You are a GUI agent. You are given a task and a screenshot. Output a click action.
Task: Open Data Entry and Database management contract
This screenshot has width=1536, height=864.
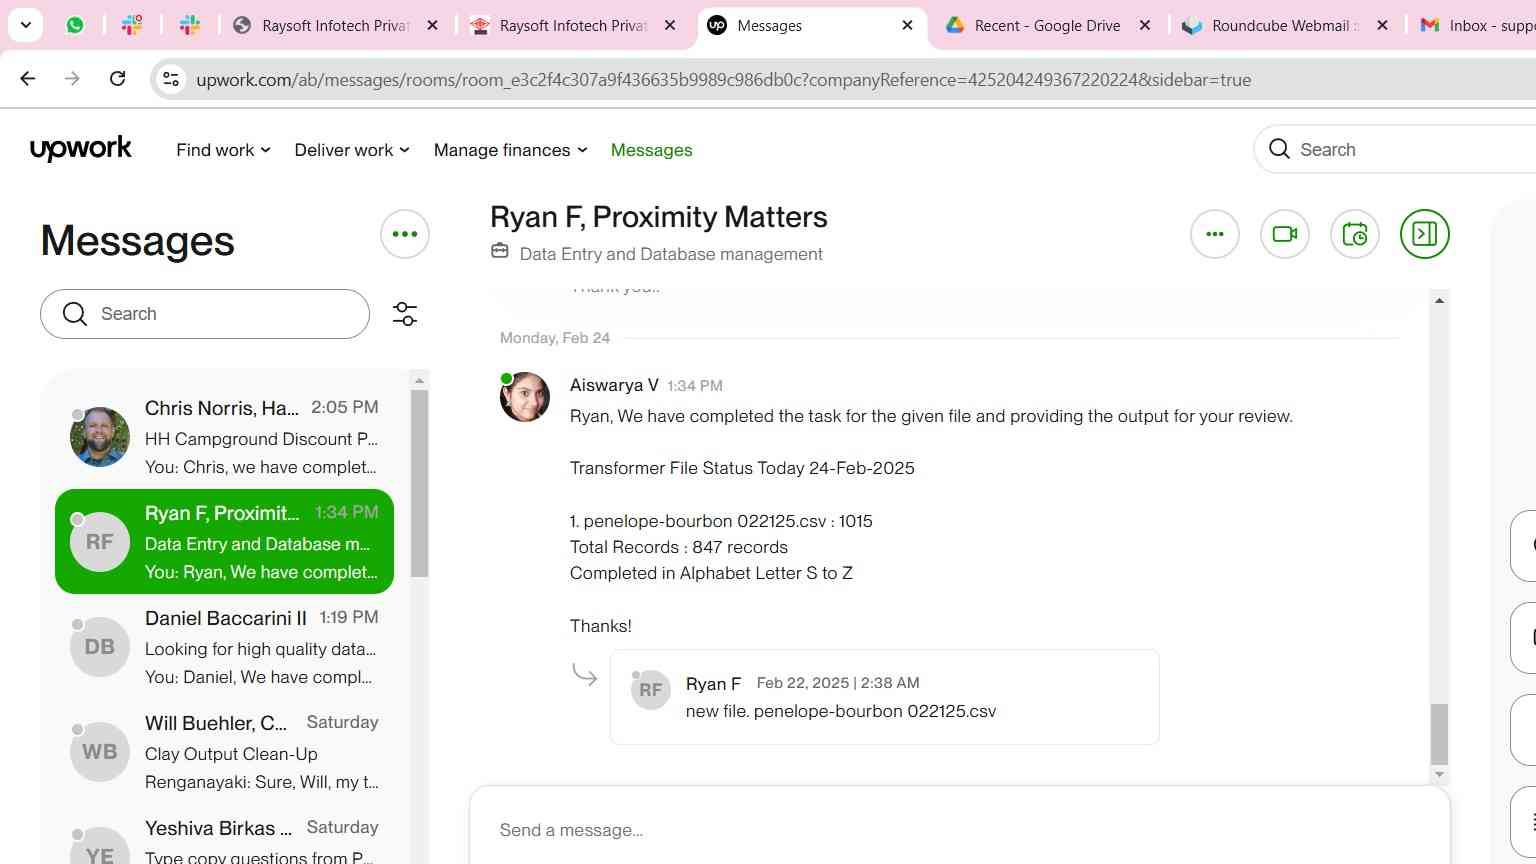[x=671, y=254]
